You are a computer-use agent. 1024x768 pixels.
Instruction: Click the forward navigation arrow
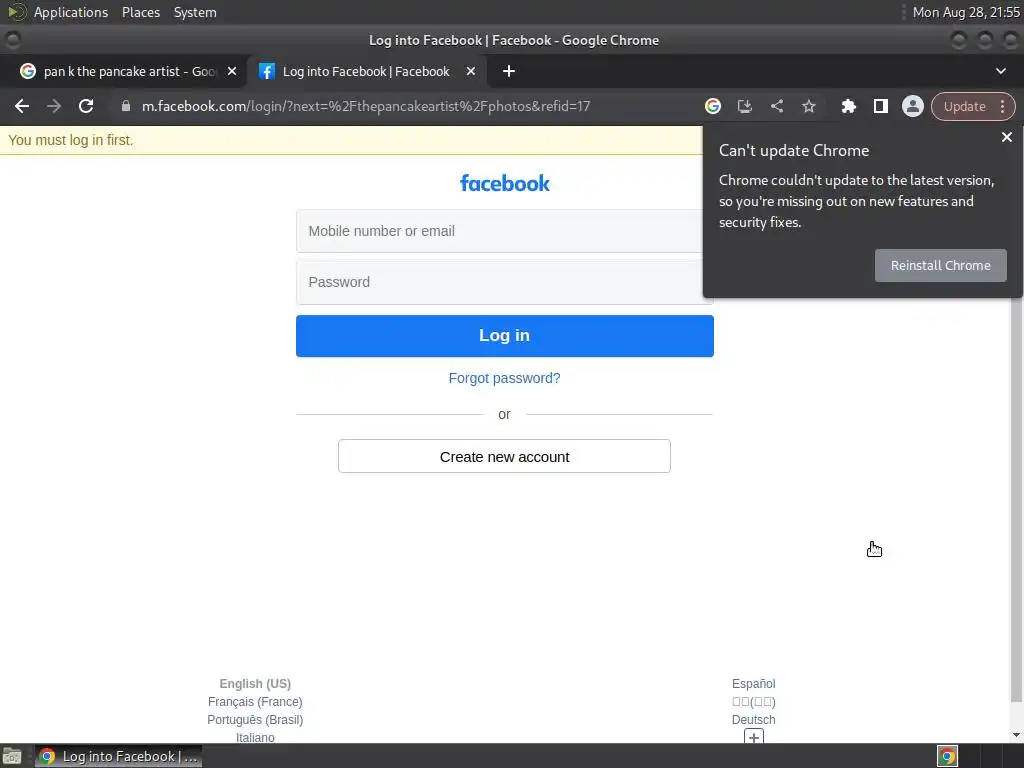pos(54,106)
